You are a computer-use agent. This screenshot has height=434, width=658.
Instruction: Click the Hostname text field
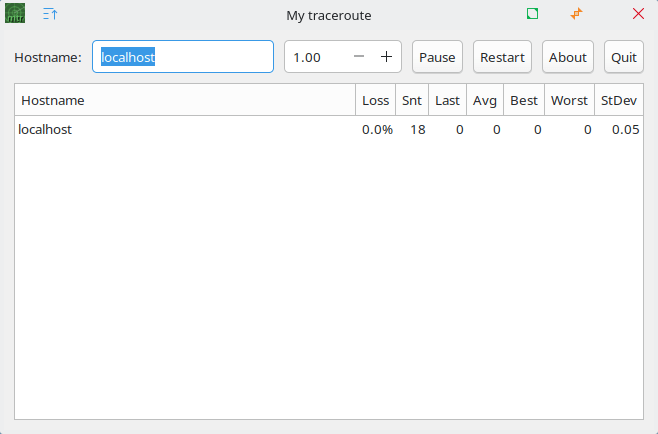(x=183, y=57)
